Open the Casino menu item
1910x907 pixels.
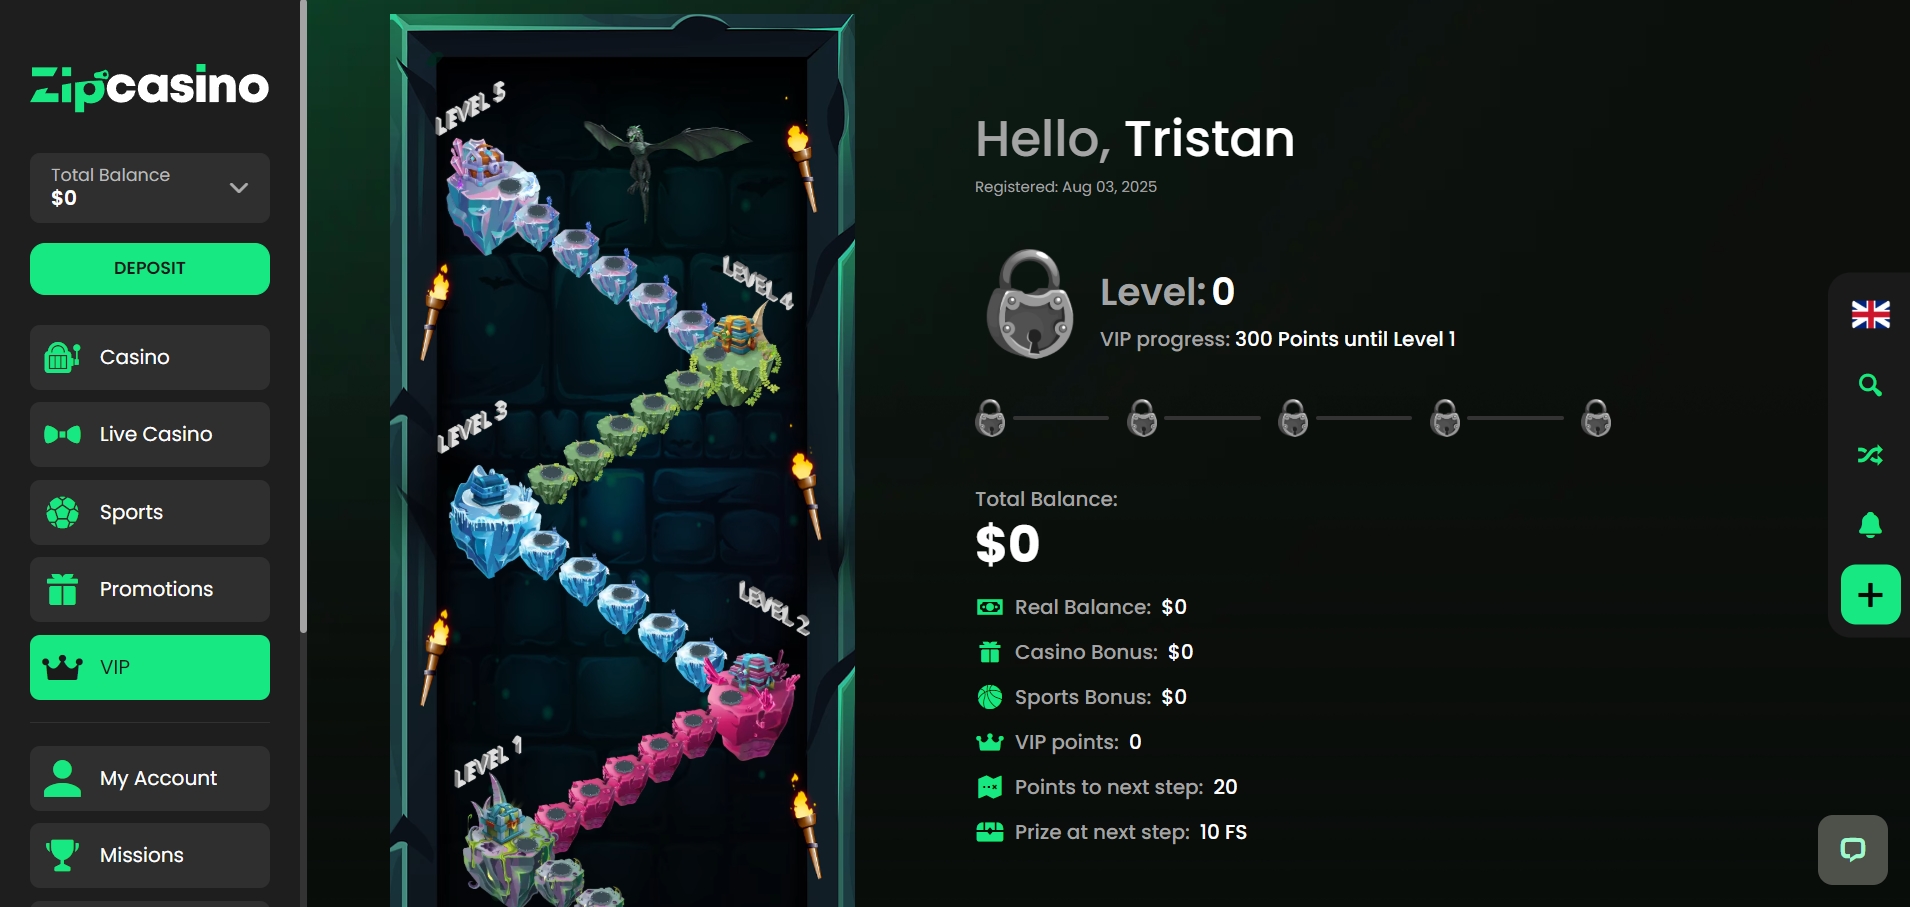(x=150, y=357)
